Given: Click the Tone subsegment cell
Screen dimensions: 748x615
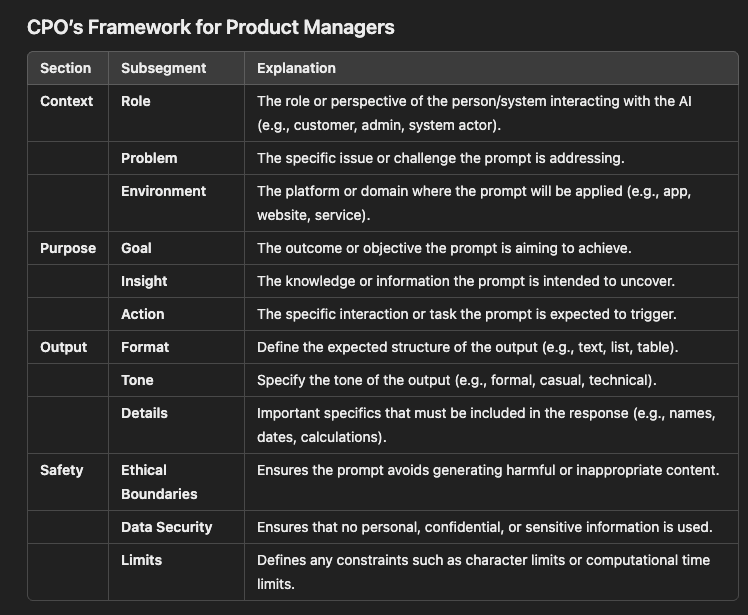Looking at the screenshot, I should [137, 380].
